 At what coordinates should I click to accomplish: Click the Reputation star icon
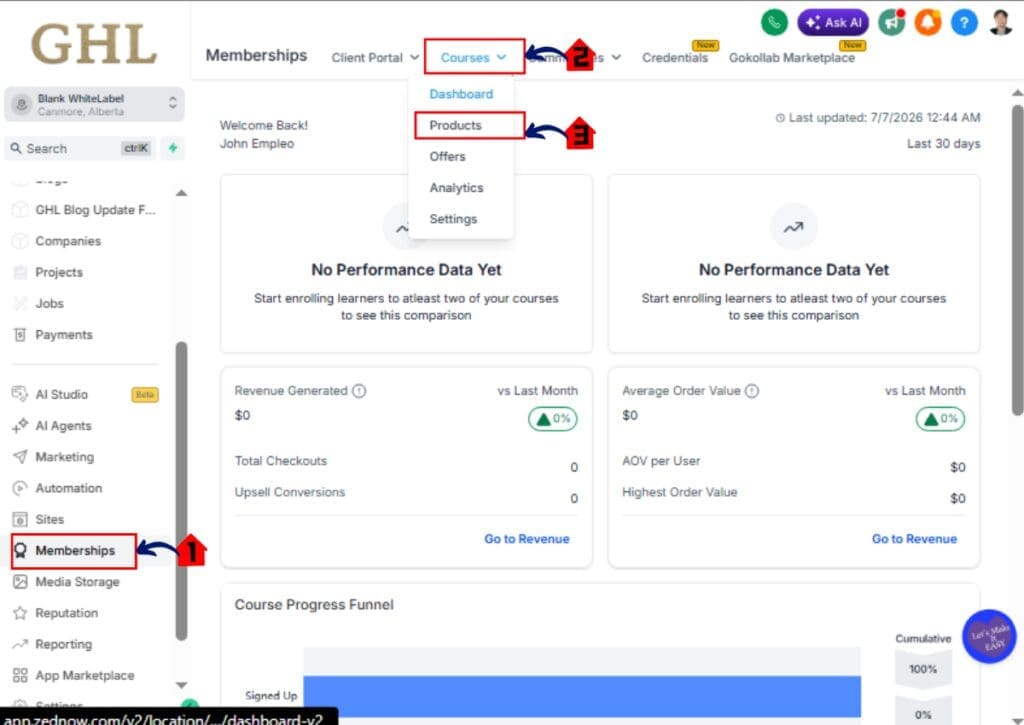(20, 613)
